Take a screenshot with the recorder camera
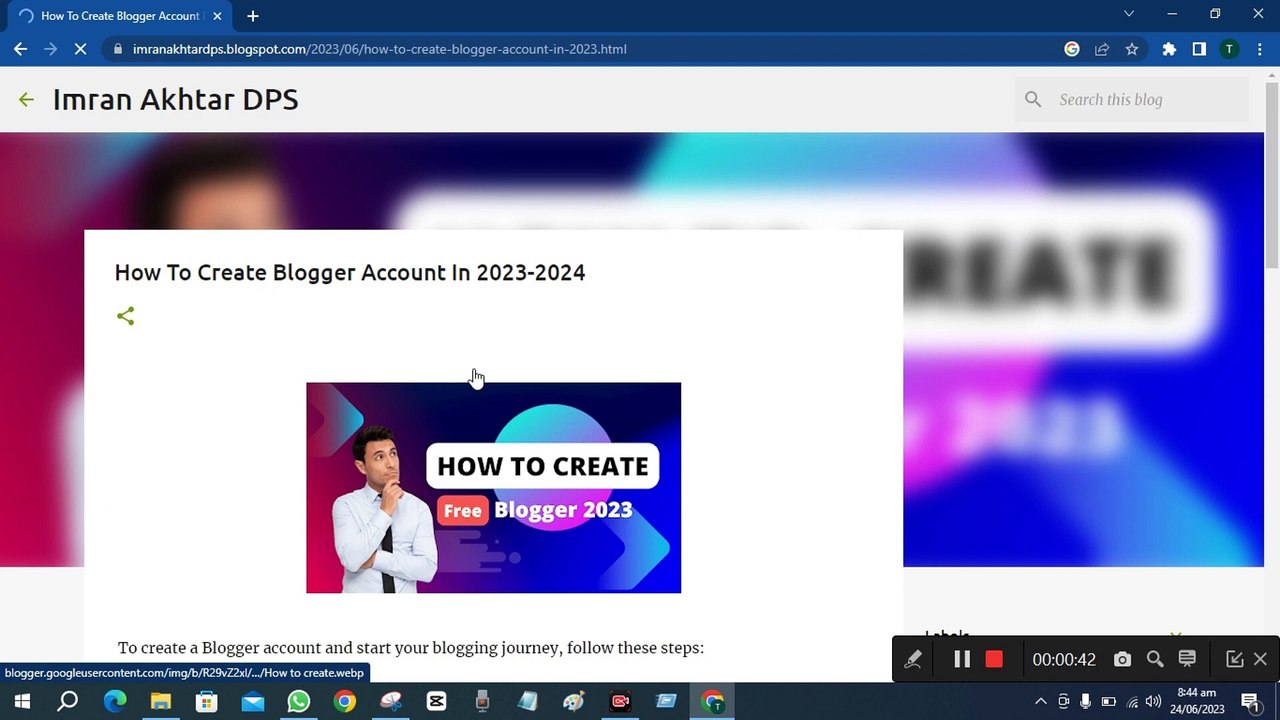Viewport: 1280px width, 720px height. click(x=1122, y=659)
